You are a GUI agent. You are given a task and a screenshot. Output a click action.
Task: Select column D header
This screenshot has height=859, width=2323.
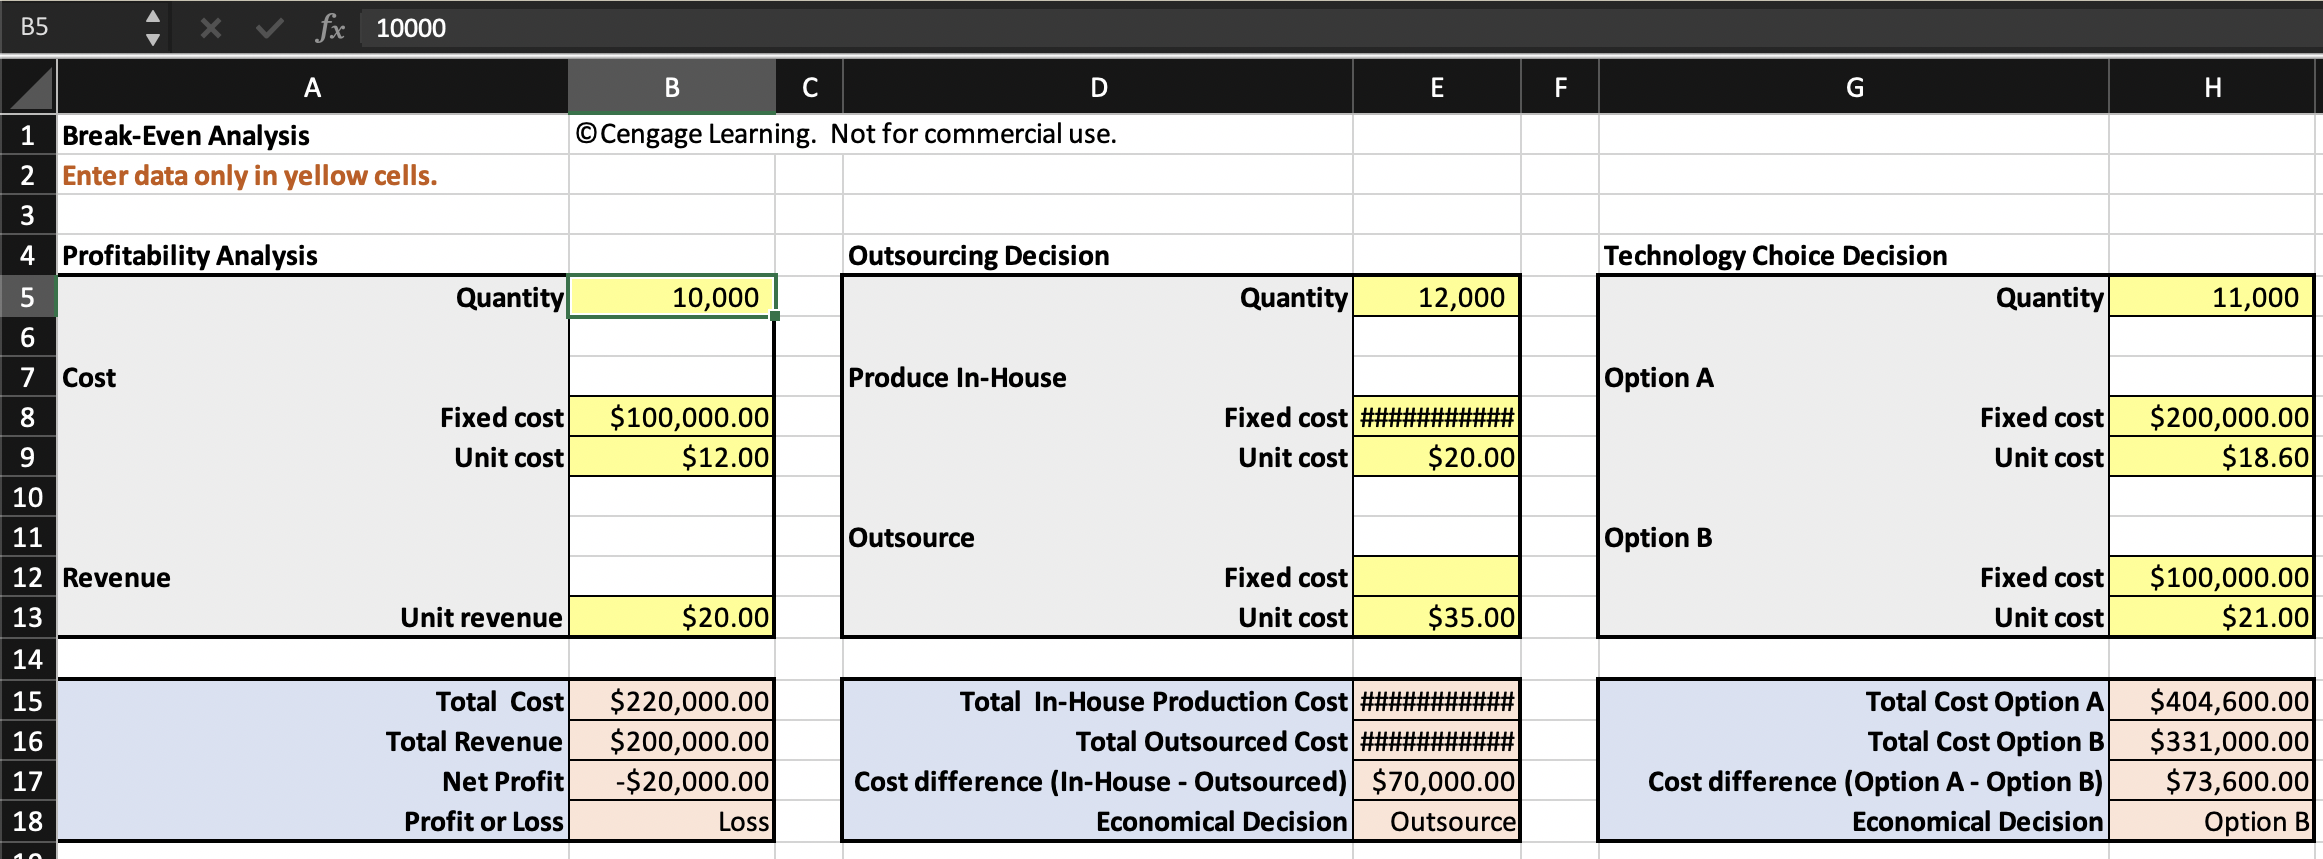1098,87
